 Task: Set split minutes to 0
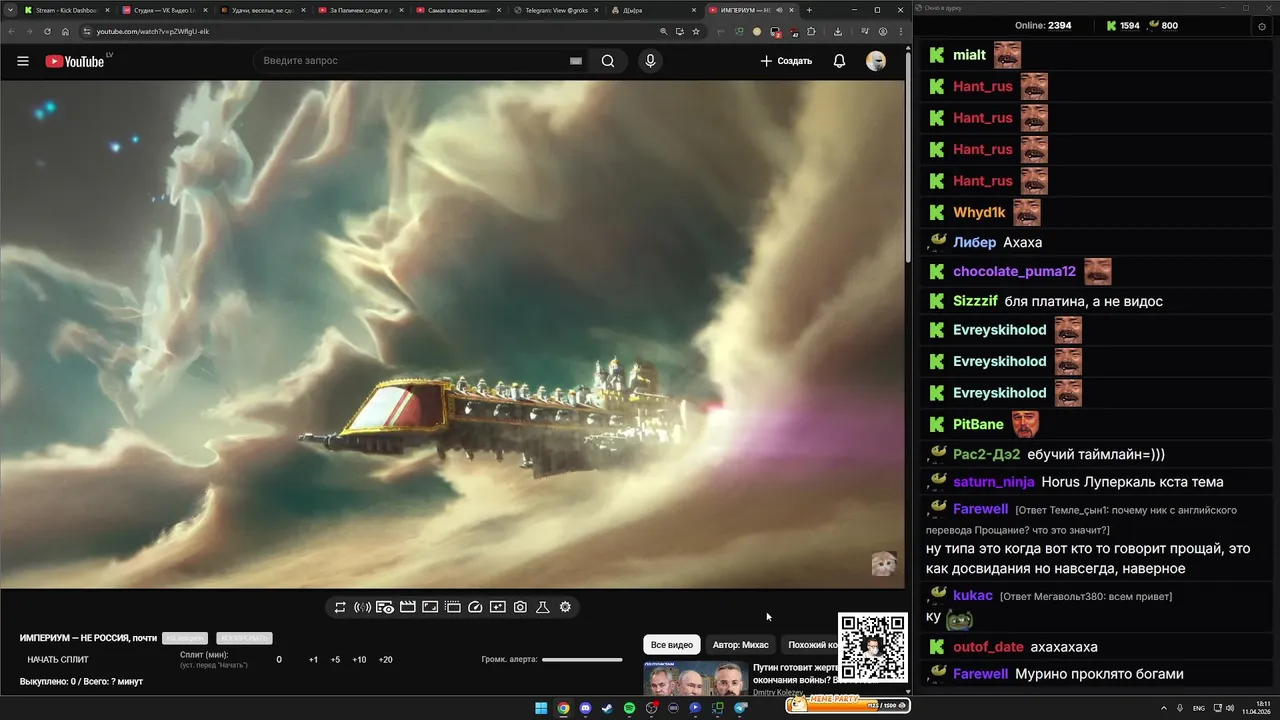point(279,660)
